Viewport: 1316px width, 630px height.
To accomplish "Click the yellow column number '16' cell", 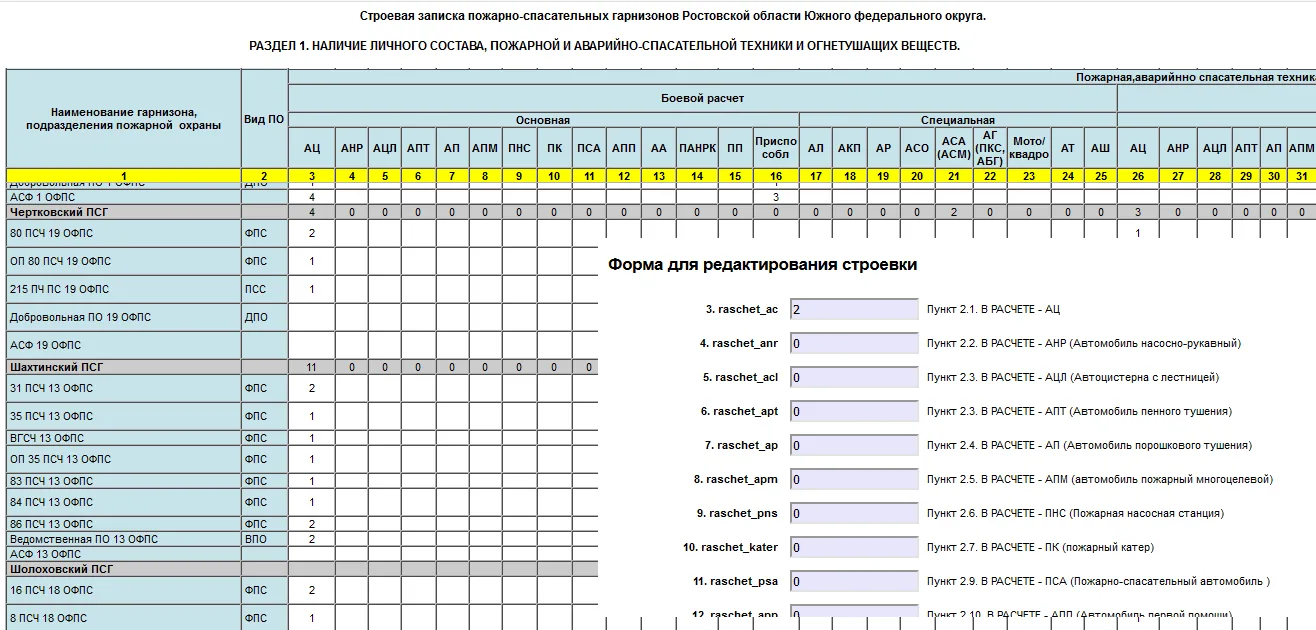I will (775, 176).
